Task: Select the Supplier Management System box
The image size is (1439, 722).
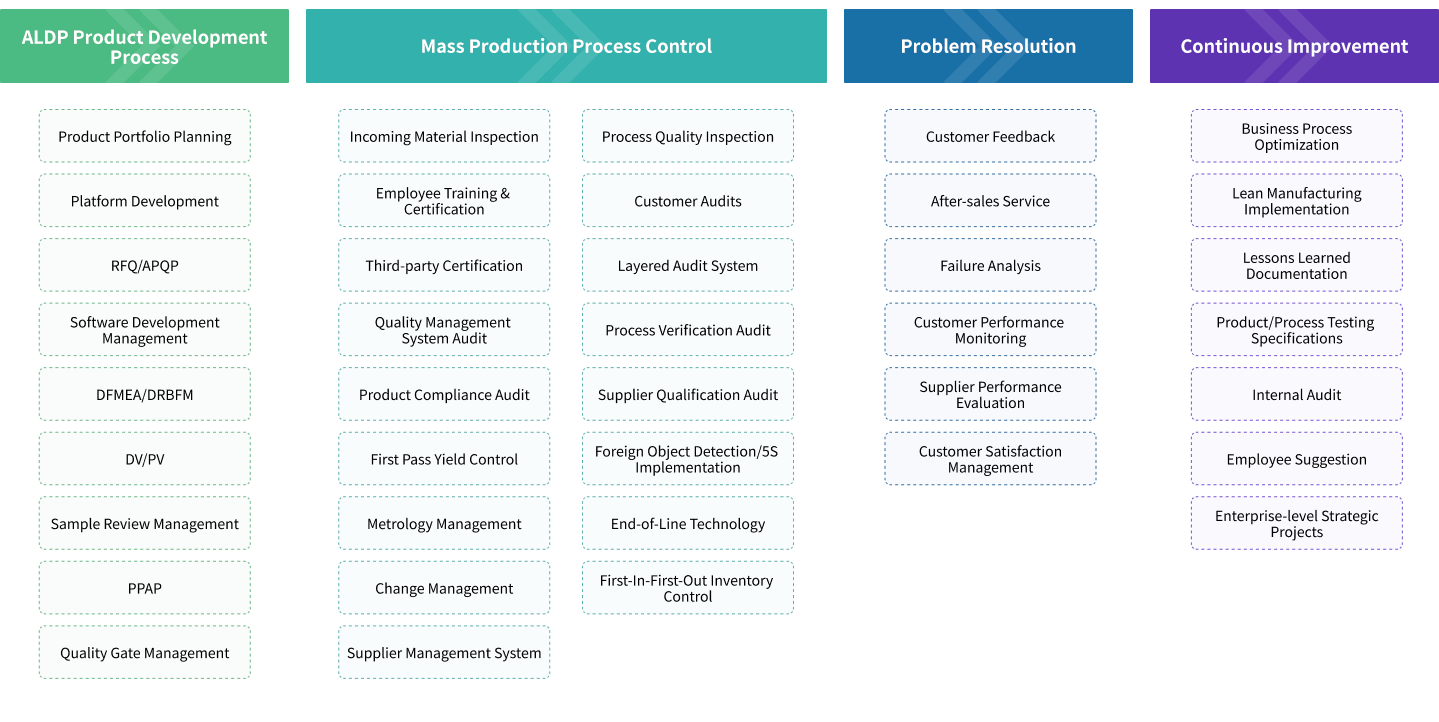Action: pos(444,653)
